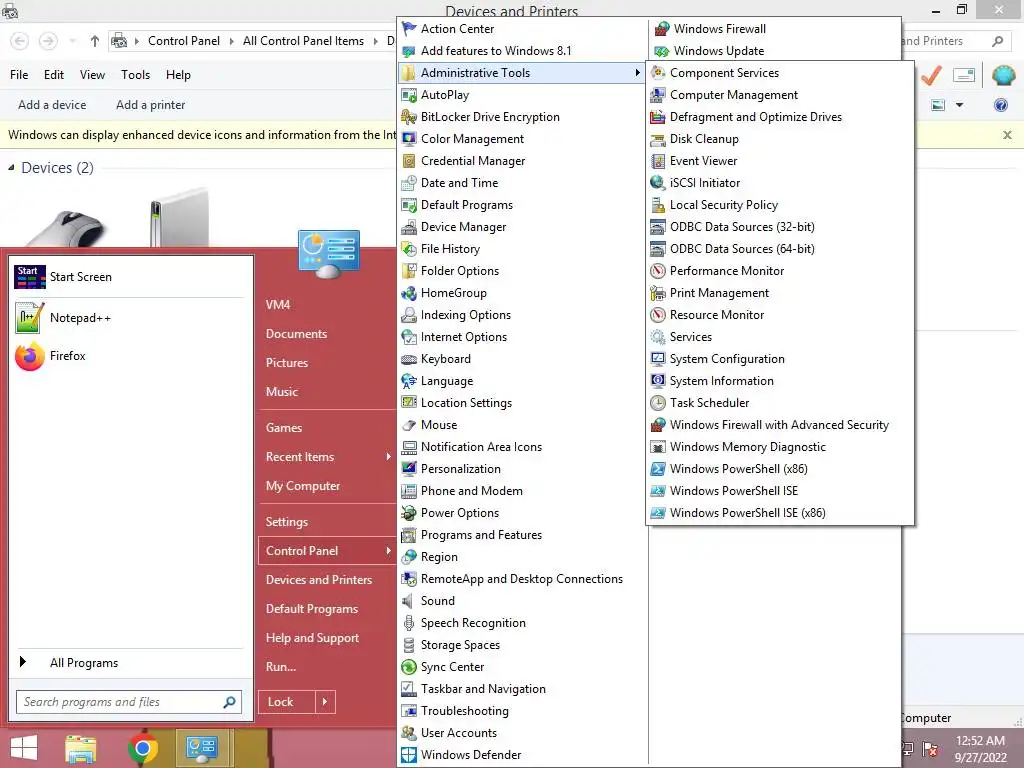Open Start Screen from the Start menu
The image size is (1024, 768).
click(x=80, y=277)
